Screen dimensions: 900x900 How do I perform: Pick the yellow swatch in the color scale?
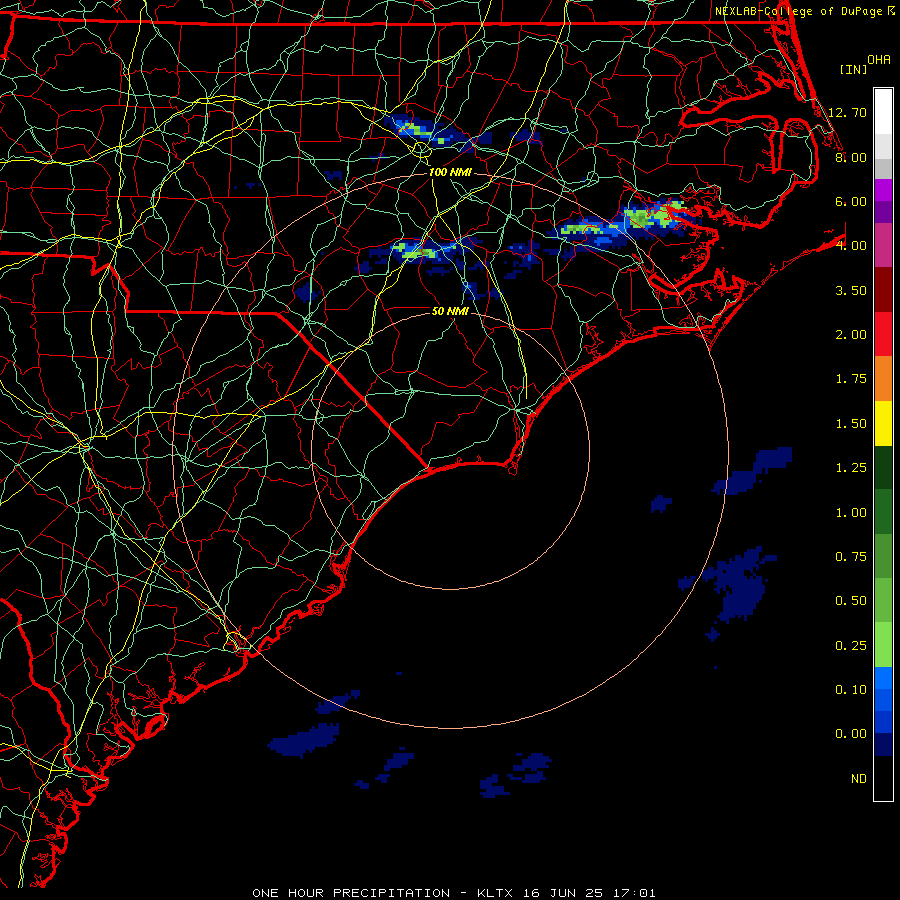(x=883, y=423)
